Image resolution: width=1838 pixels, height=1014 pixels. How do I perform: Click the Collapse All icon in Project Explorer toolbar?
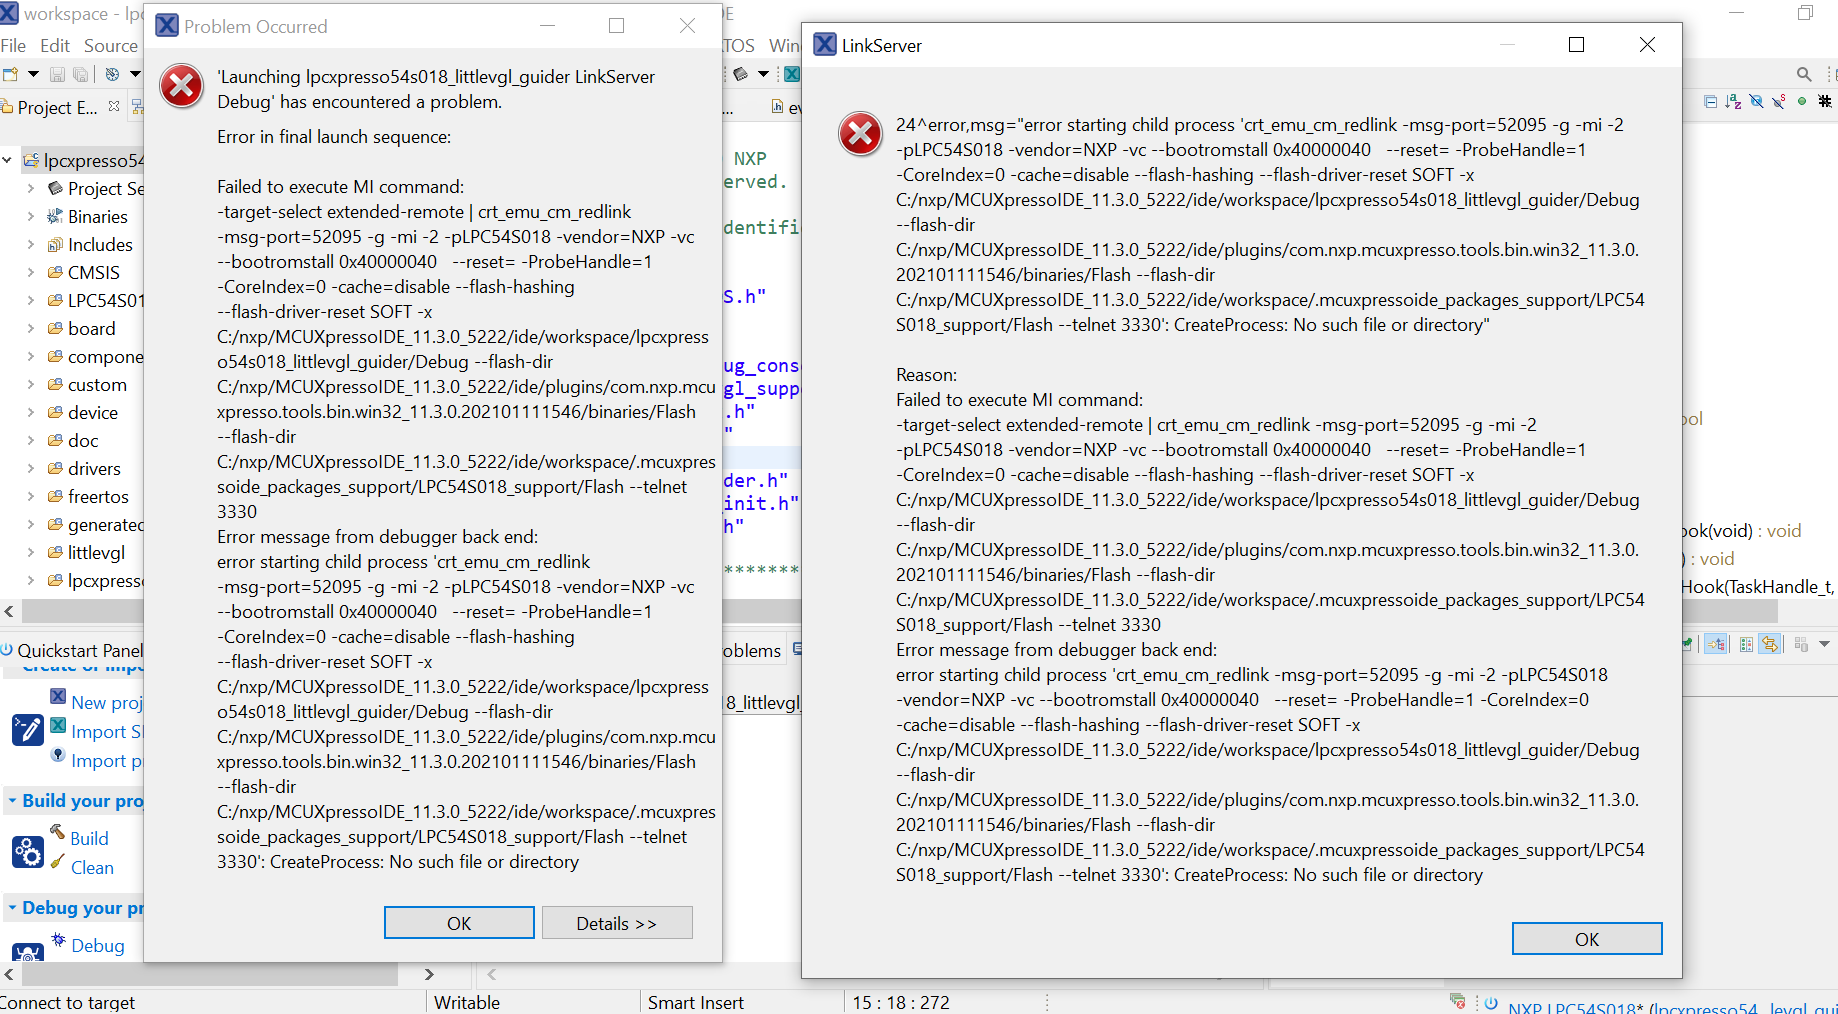point(1711,101)
